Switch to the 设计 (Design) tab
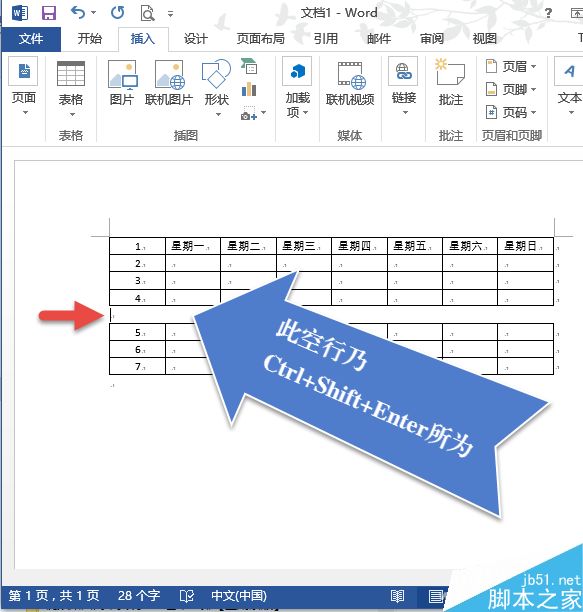 coord(196,39)
